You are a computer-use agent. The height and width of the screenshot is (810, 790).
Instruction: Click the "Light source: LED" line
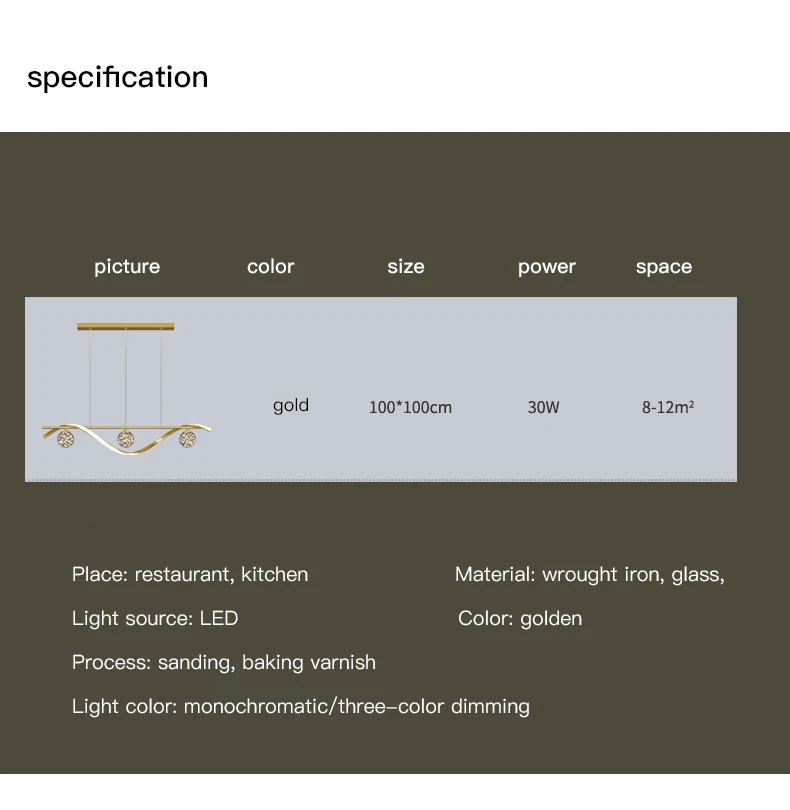pos(155,618)
